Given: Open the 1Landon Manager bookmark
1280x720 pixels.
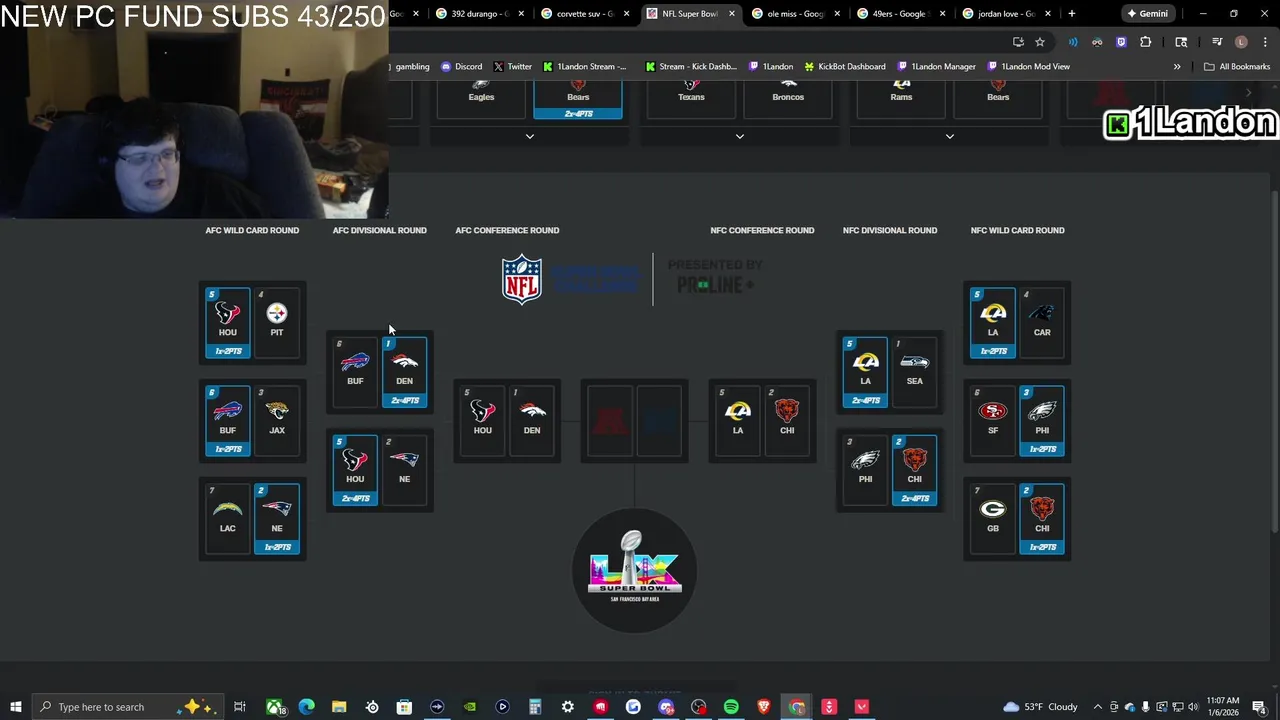Looking at the screenshot, I should 936,67.
